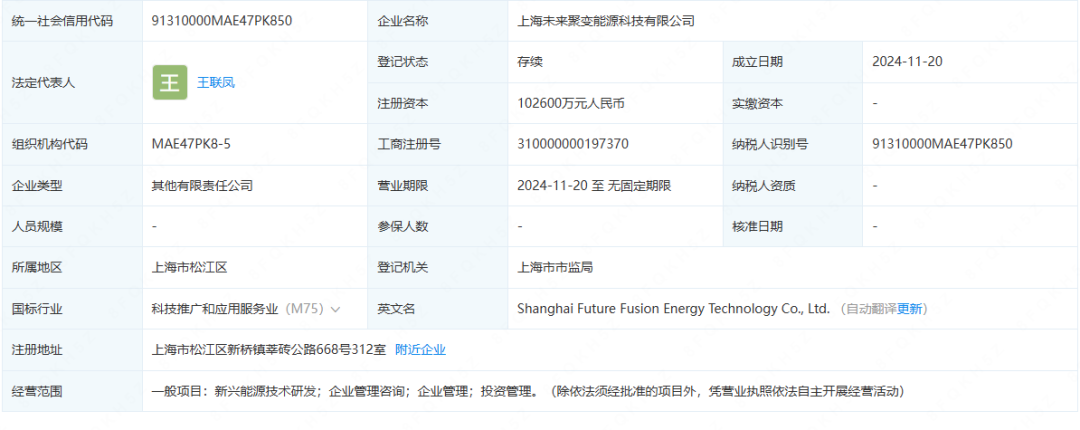Click the green 王 avatar icon
Image resolution: width=1080 pixels, height=430 pixels.
pos(170,82)
